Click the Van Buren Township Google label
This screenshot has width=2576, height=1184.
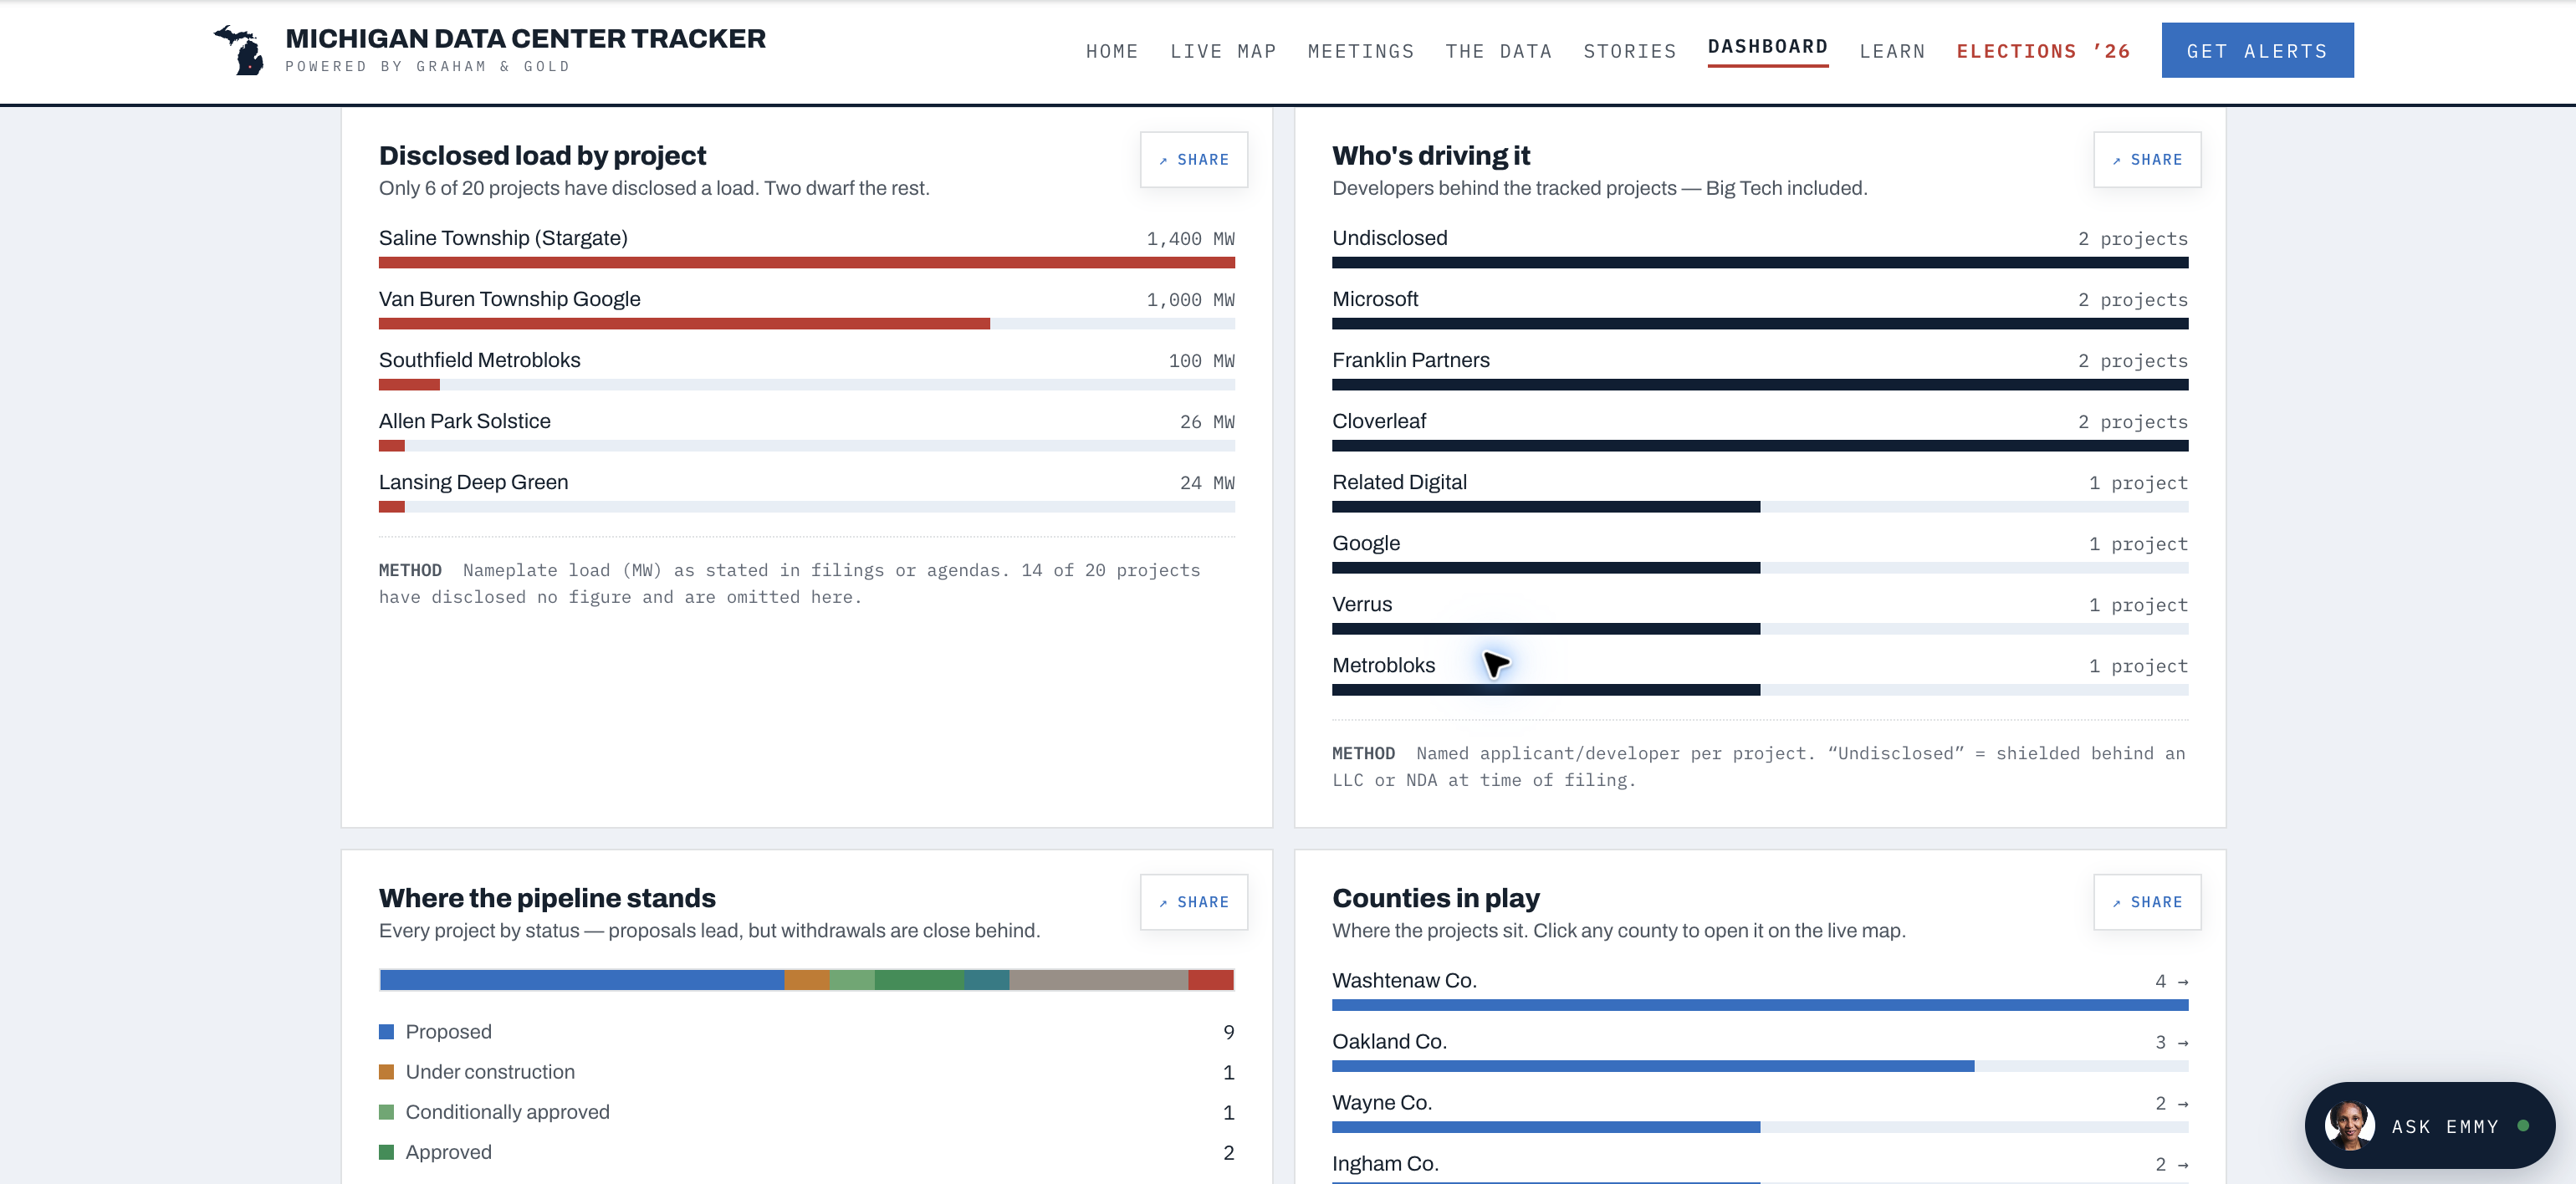coord(509,299)
